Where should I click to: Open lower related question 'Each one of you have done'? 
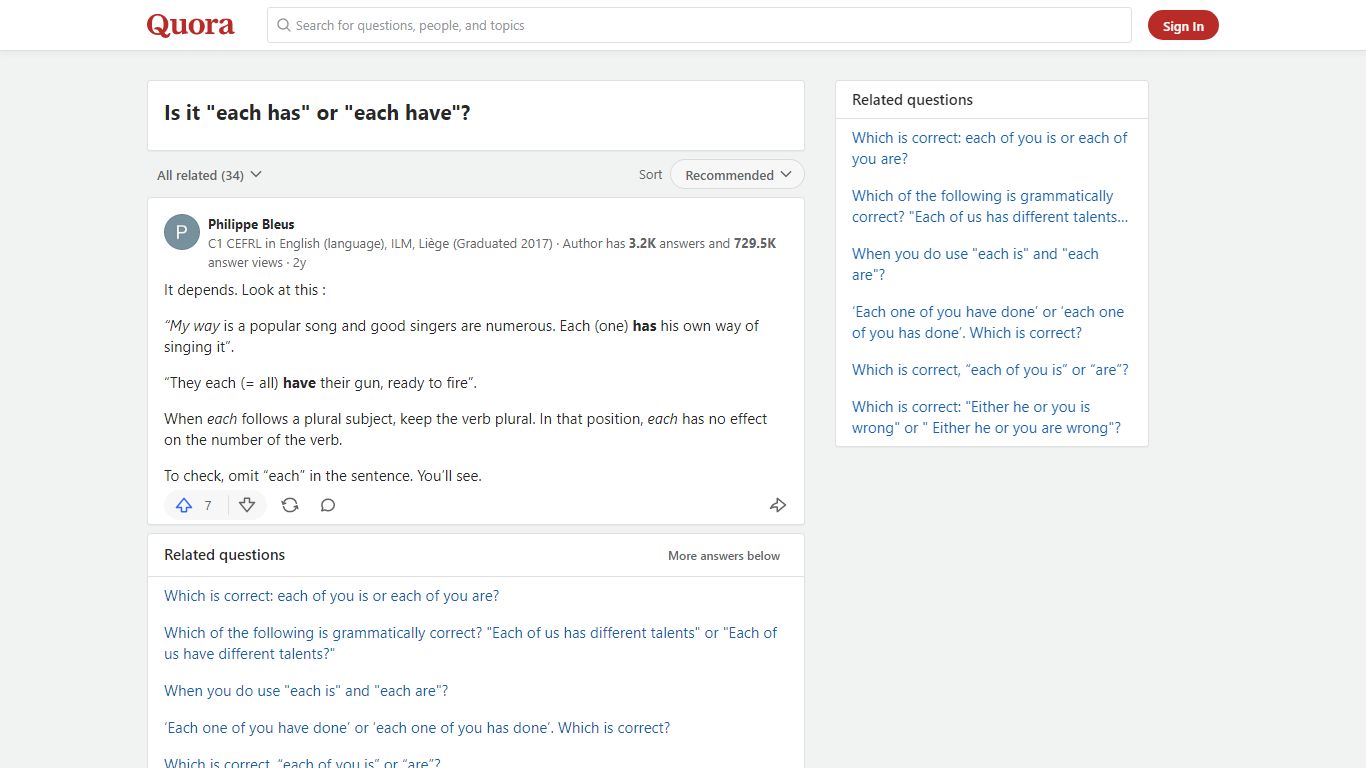click(417, 728)
